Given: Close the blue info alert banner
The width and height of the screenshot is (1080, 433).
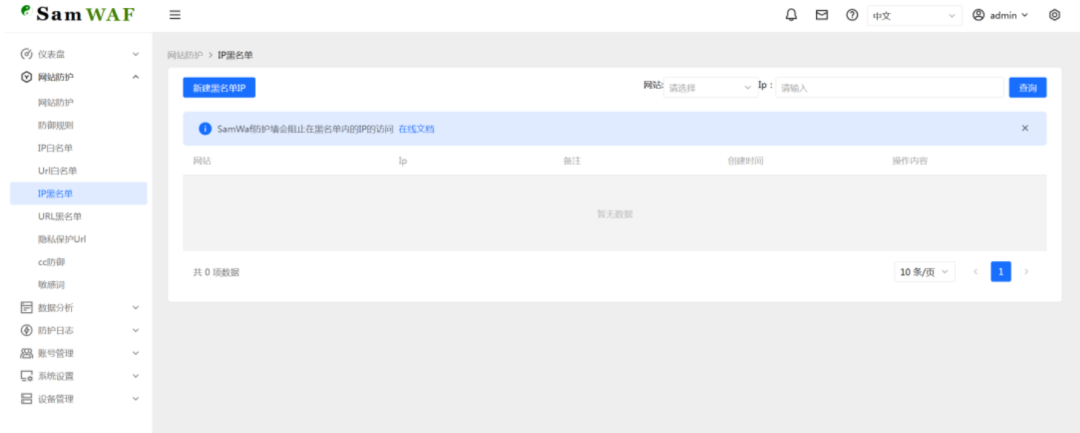Looking at the screenshot, I should point(1024,128).
